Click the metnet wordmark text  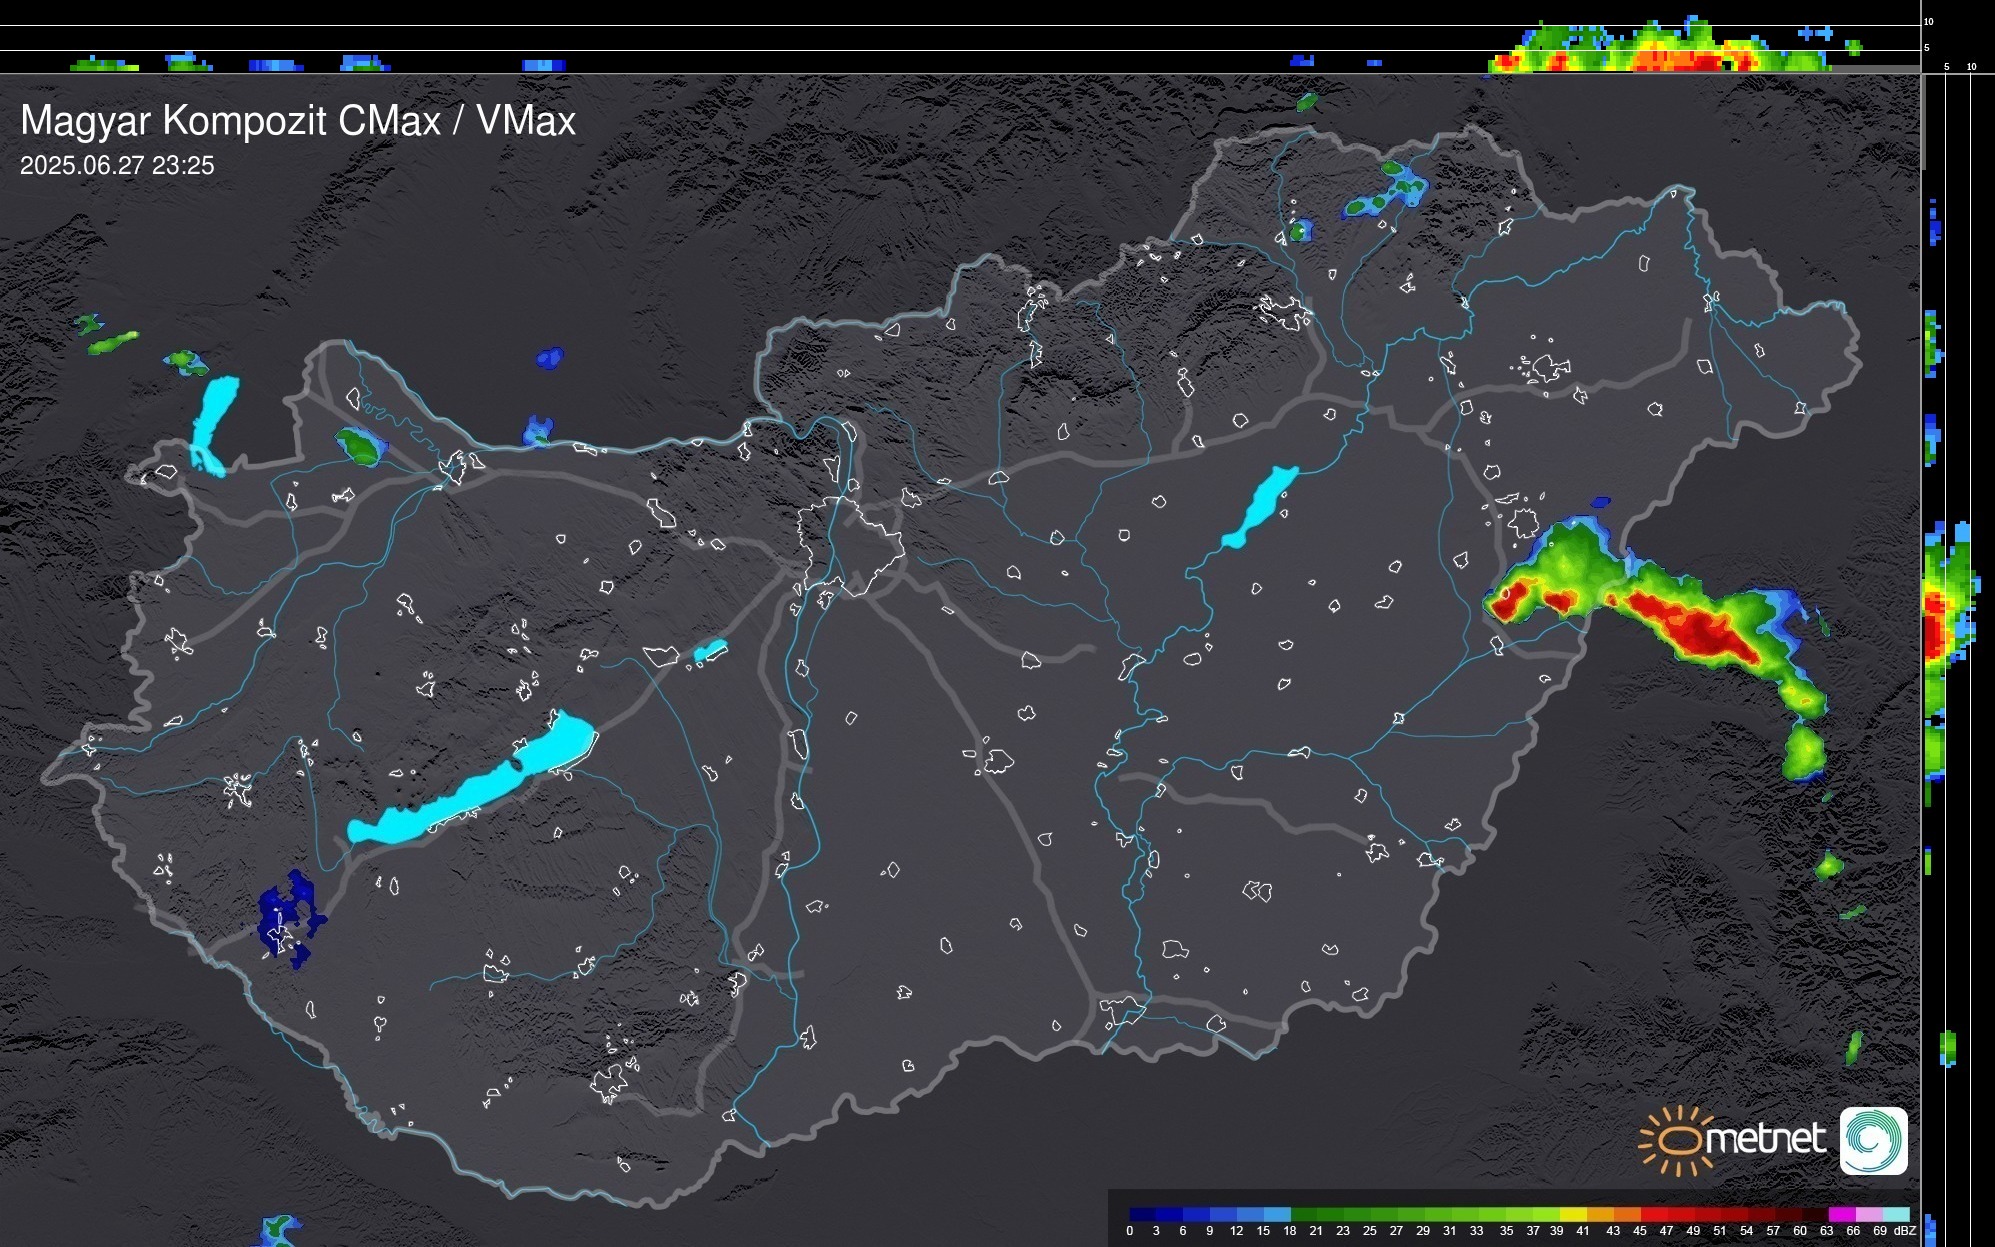click(x=1765, y=1140)
